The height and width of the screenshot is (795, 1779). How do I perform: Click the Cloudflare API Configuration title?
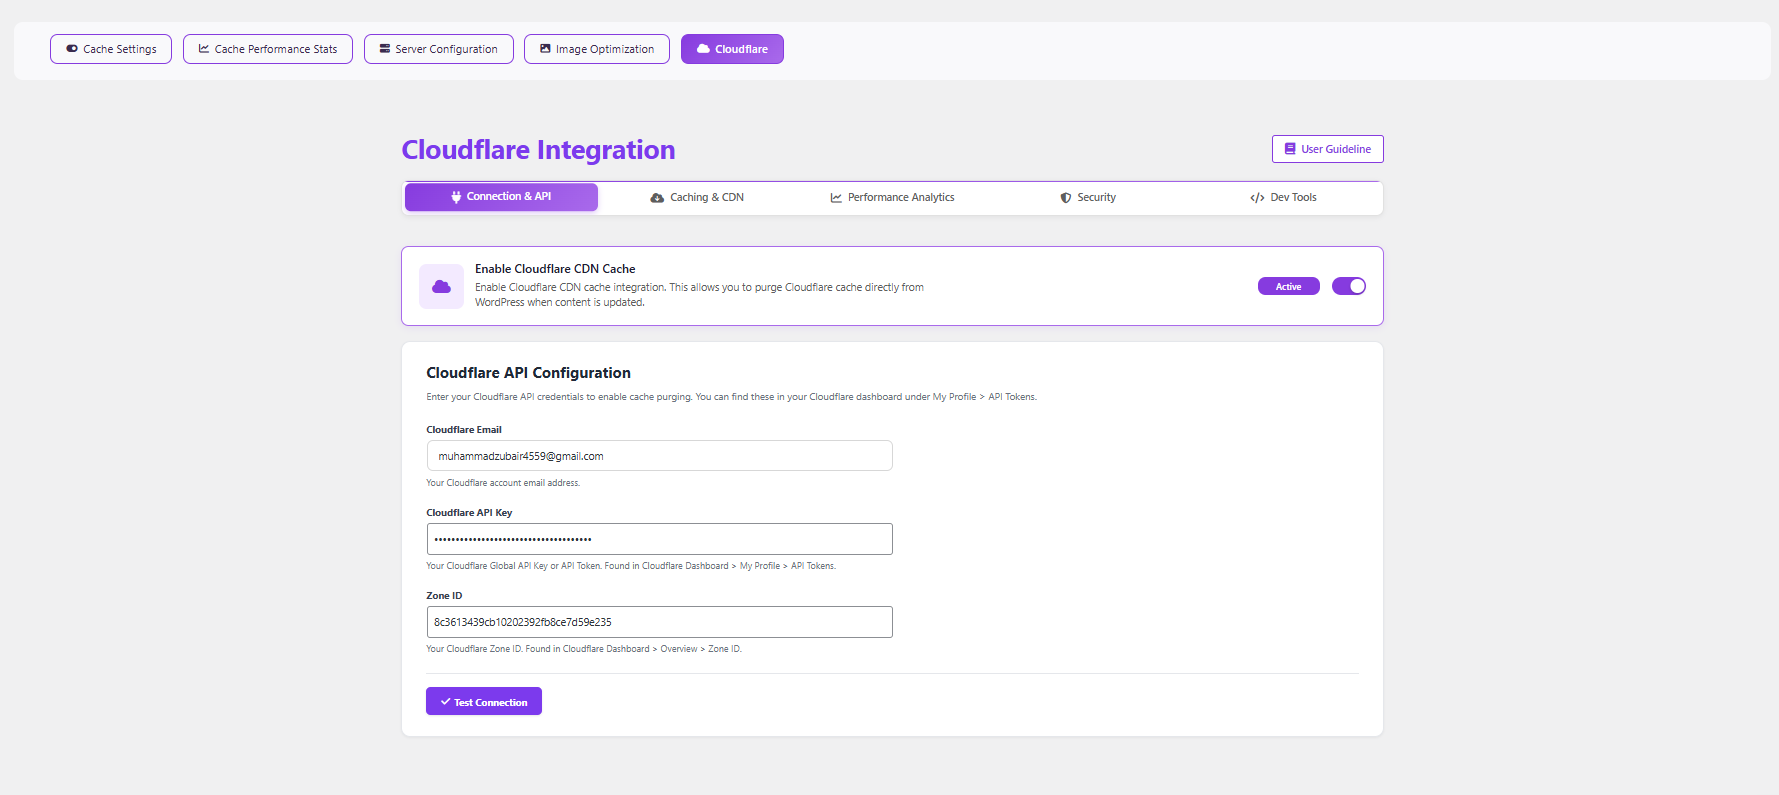point(528,373)
